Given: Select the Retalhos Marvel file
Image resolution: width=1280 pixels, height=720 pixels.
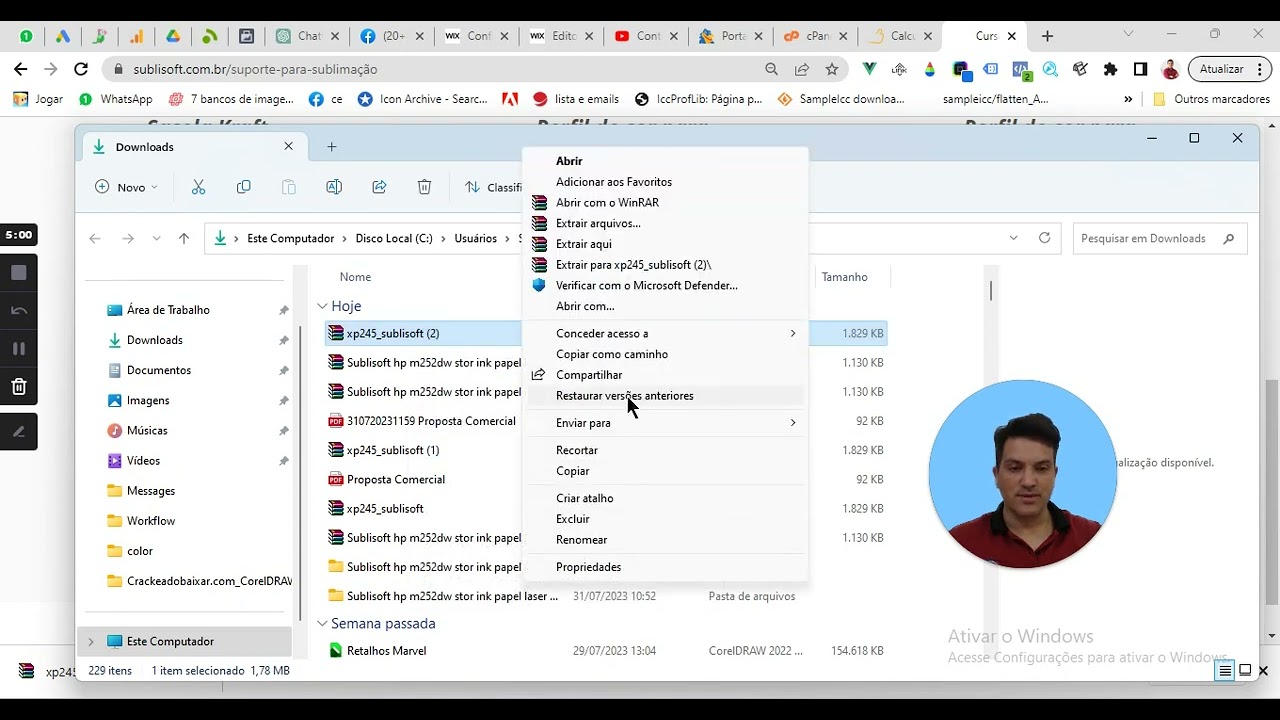Looking at the screenshot, I should pos(386,651).
